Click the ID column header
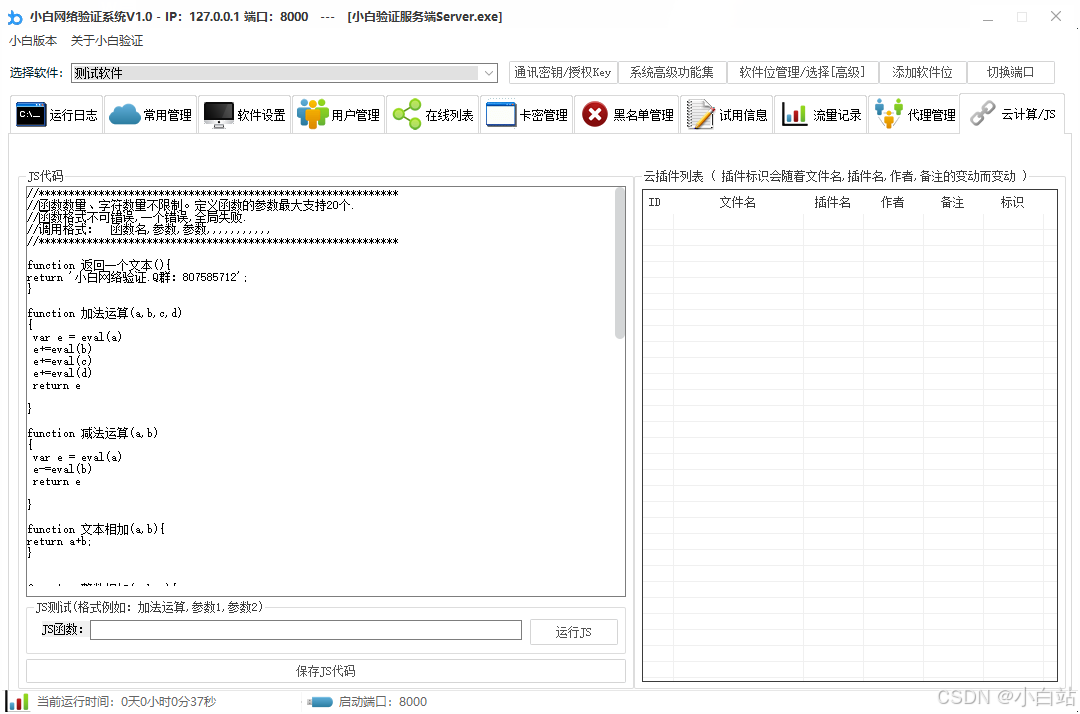1080x714 pixels. click(655, 202)
